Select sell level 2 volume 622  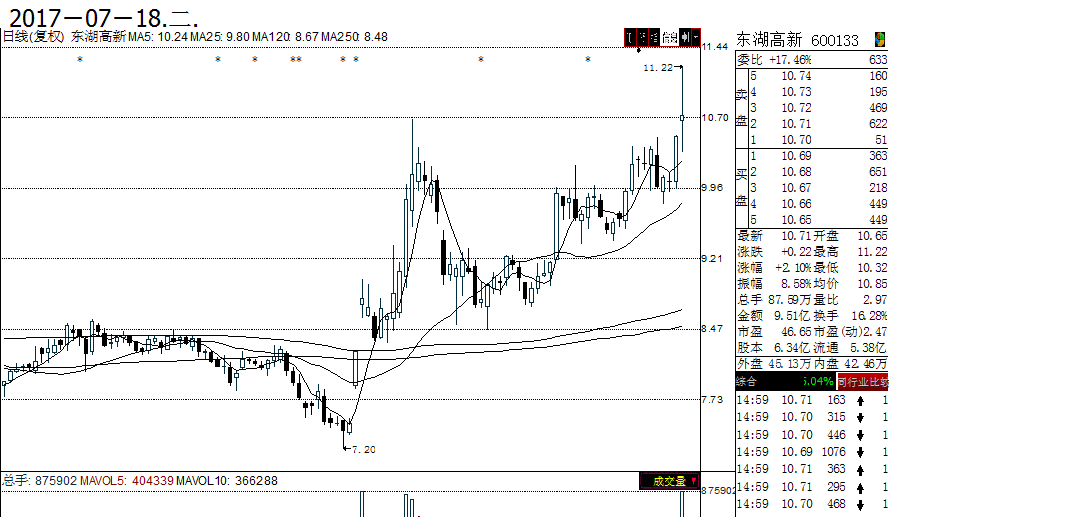(x=879, y=124)
